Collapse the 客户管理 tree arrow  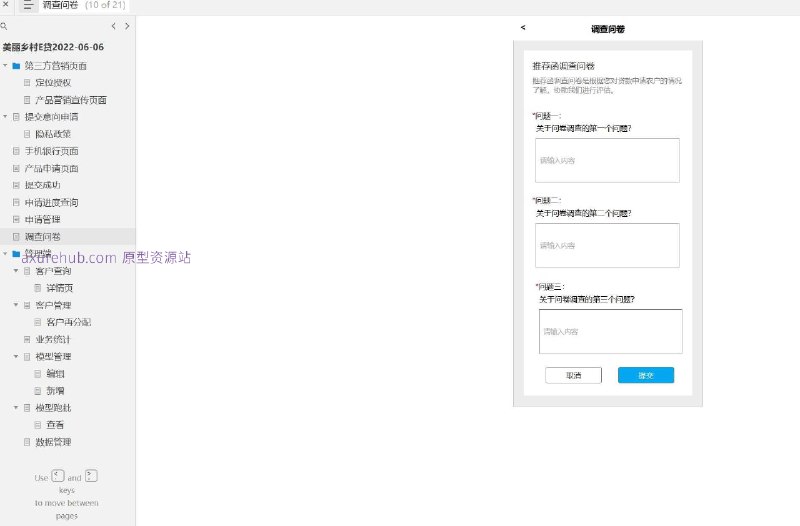pyautogui.click(x=16, y=305)
